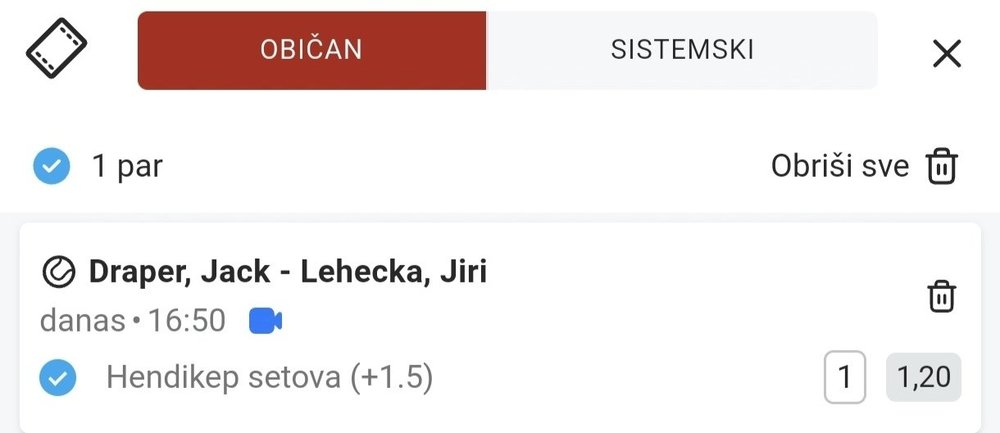Click the boxed '1' outcome pick
Screen dimensions: 1000x433
[844, 378]
